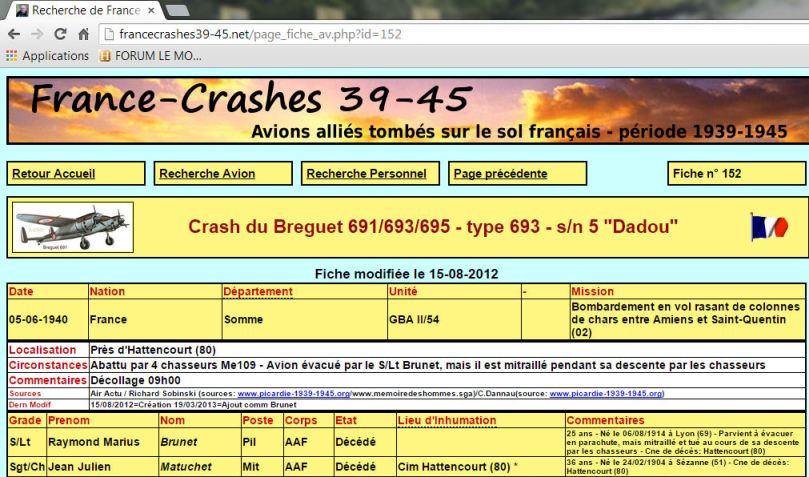Reload the page with refresh icon

coord(60,34)
